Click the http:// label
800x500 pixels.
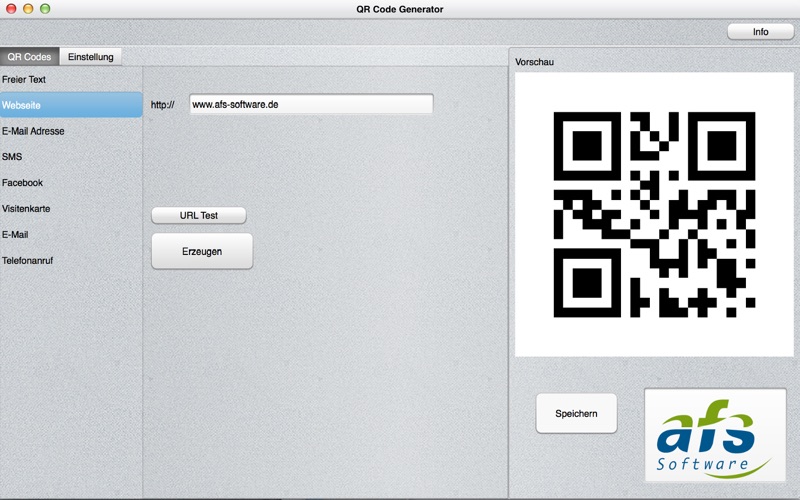pos(163,105)
